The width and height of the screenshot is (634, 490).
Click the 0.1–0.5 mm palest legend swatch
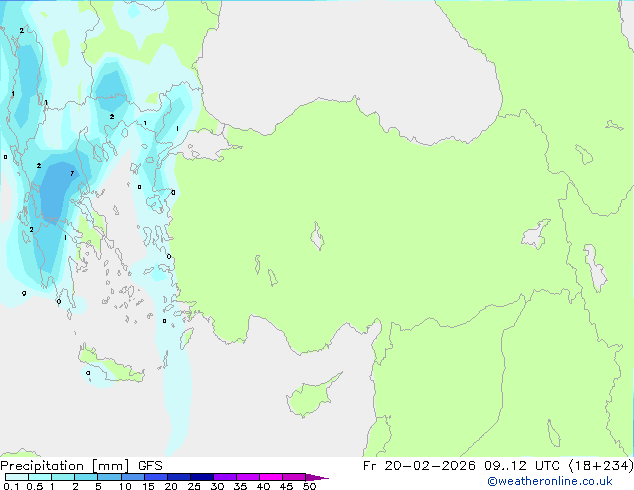(x=17, y=477)
